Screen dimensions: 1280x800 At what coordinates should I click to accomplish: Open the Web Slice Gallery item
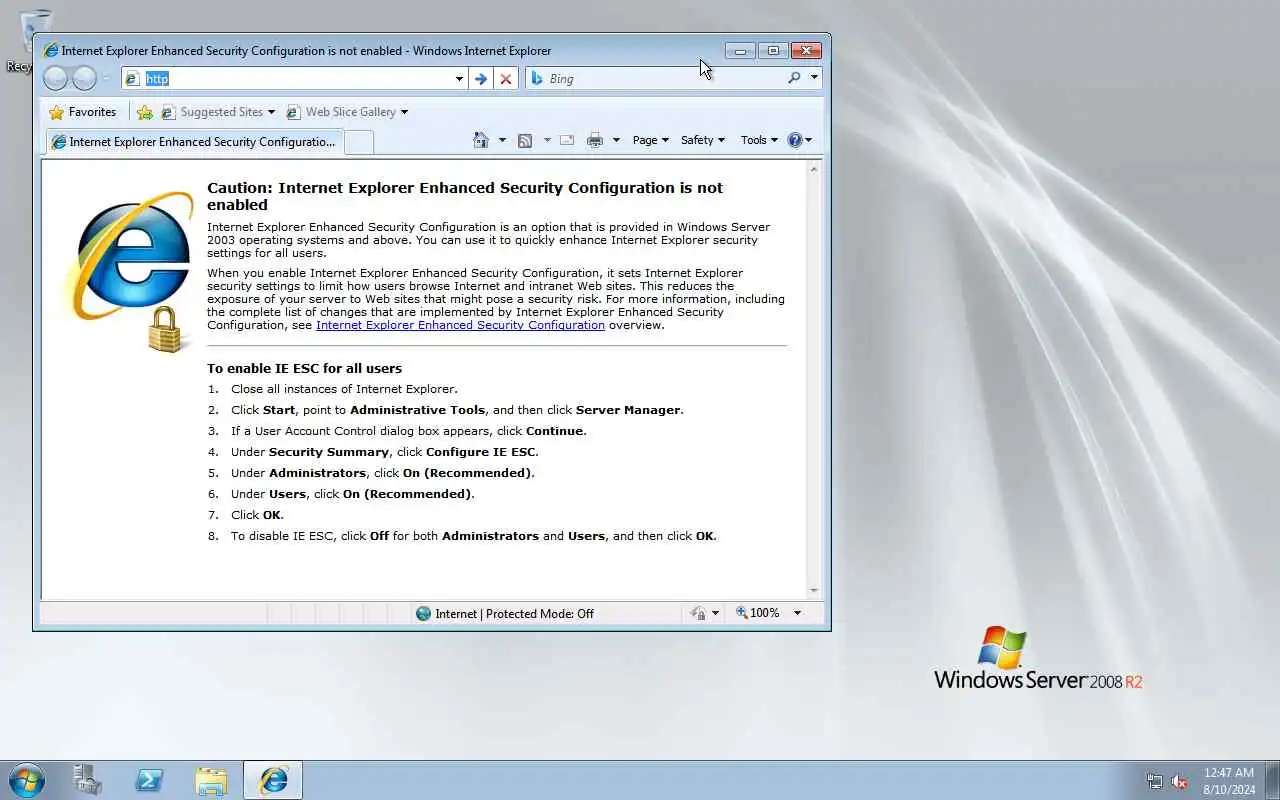coord(346,112)
